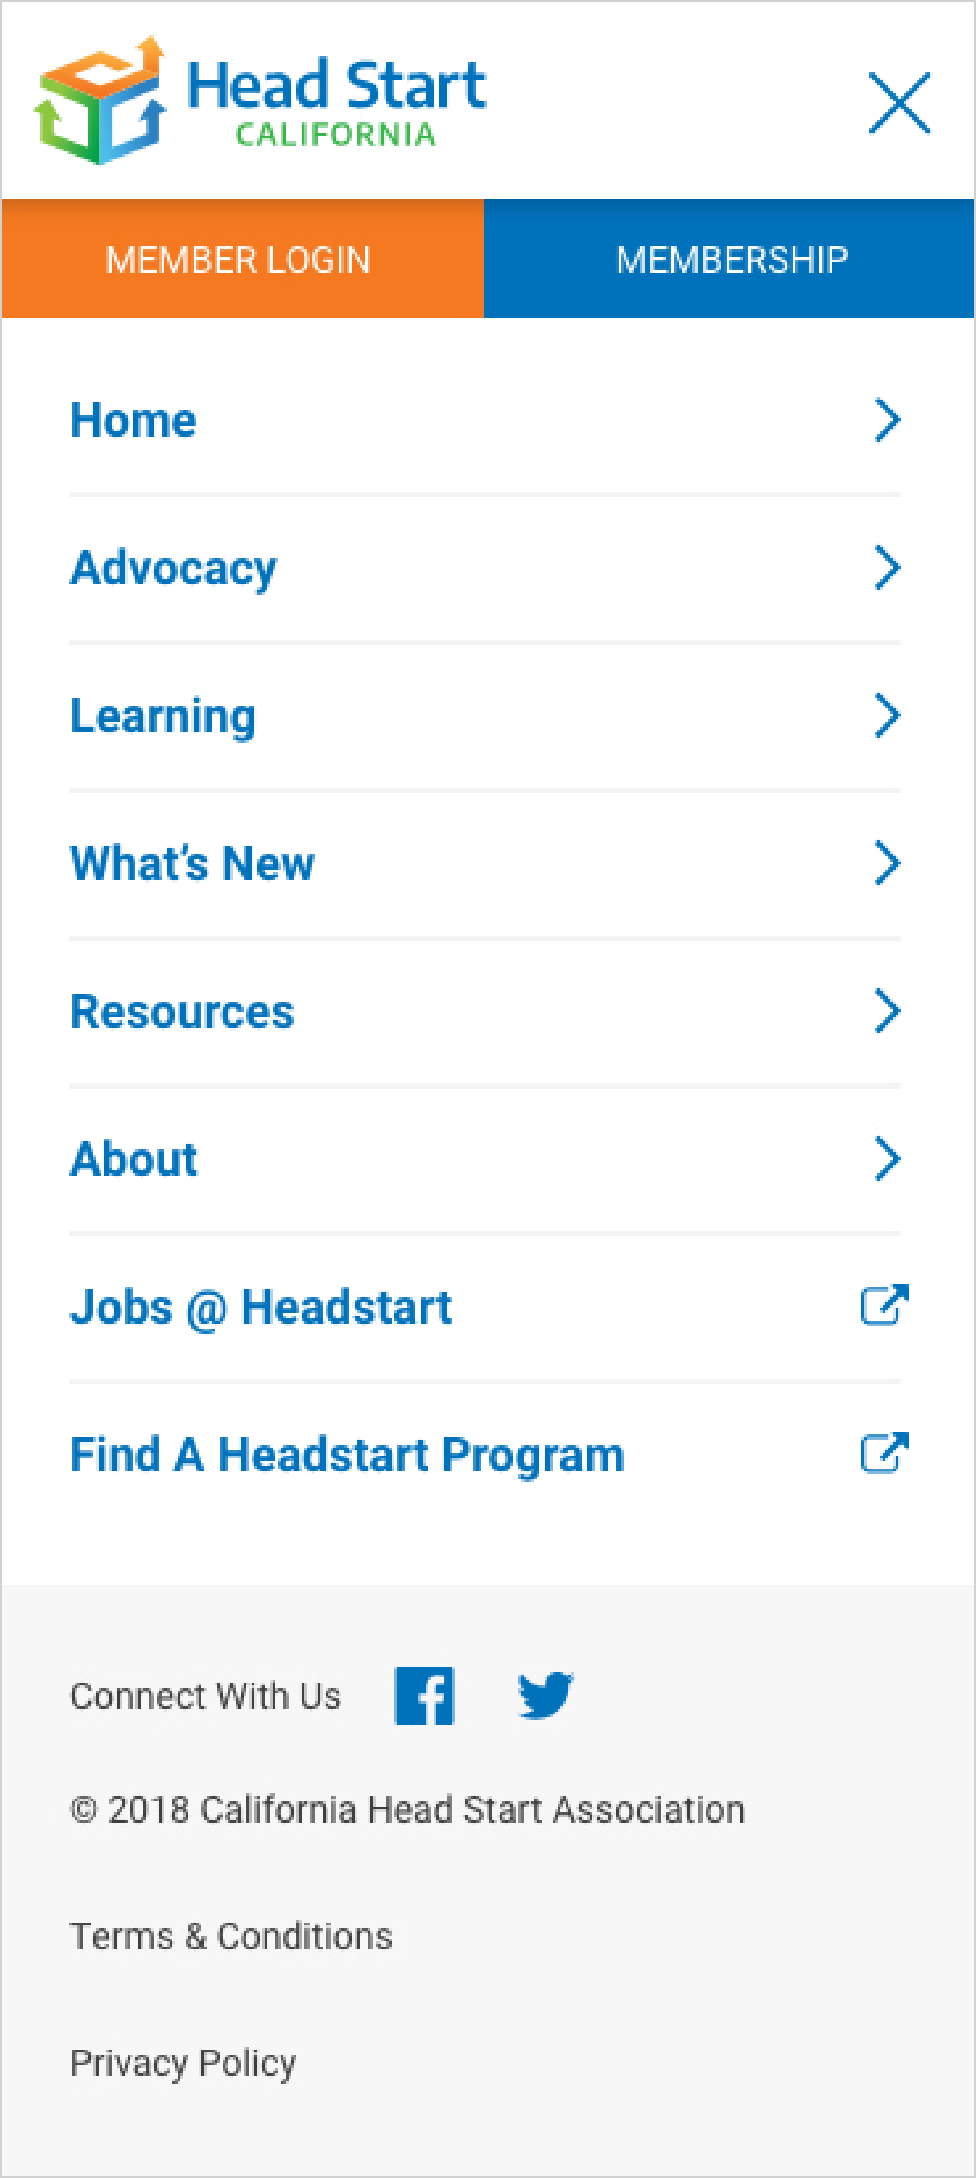Expand the Advocacy chevron arrow
The width and height of the screenshot is (976, 2178).
click(x=888, y=568)
